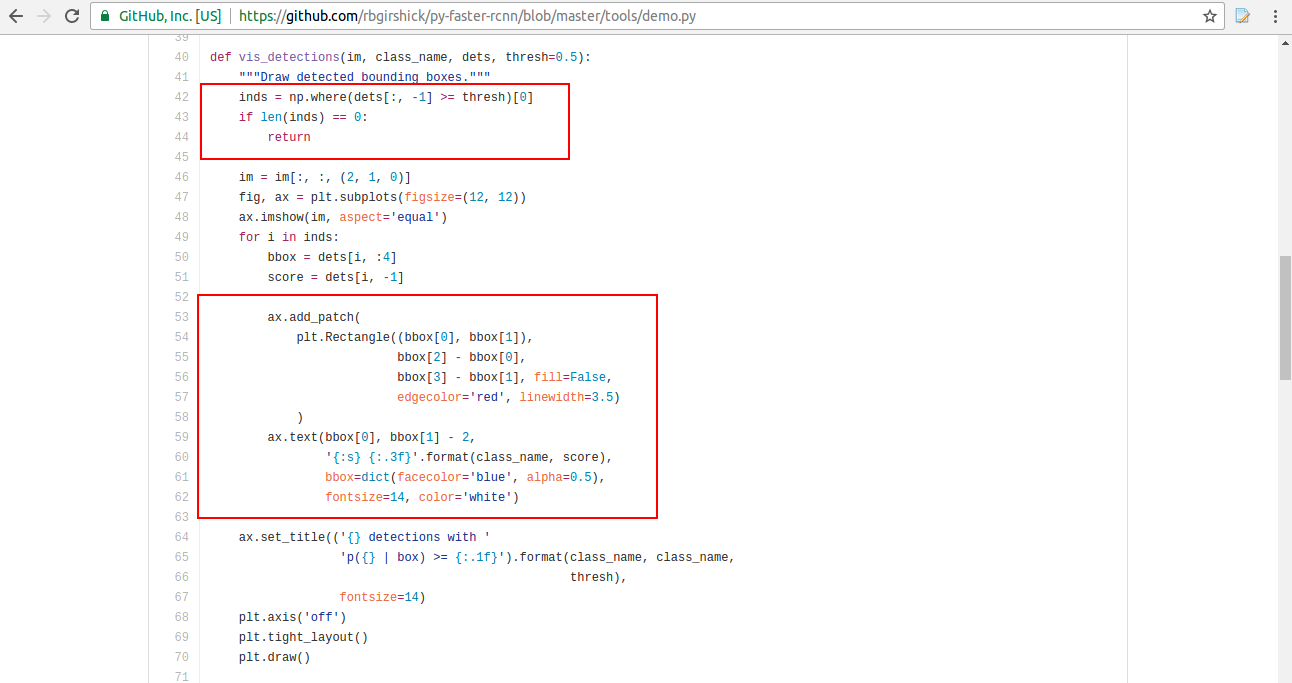Select line number 49

181,237
